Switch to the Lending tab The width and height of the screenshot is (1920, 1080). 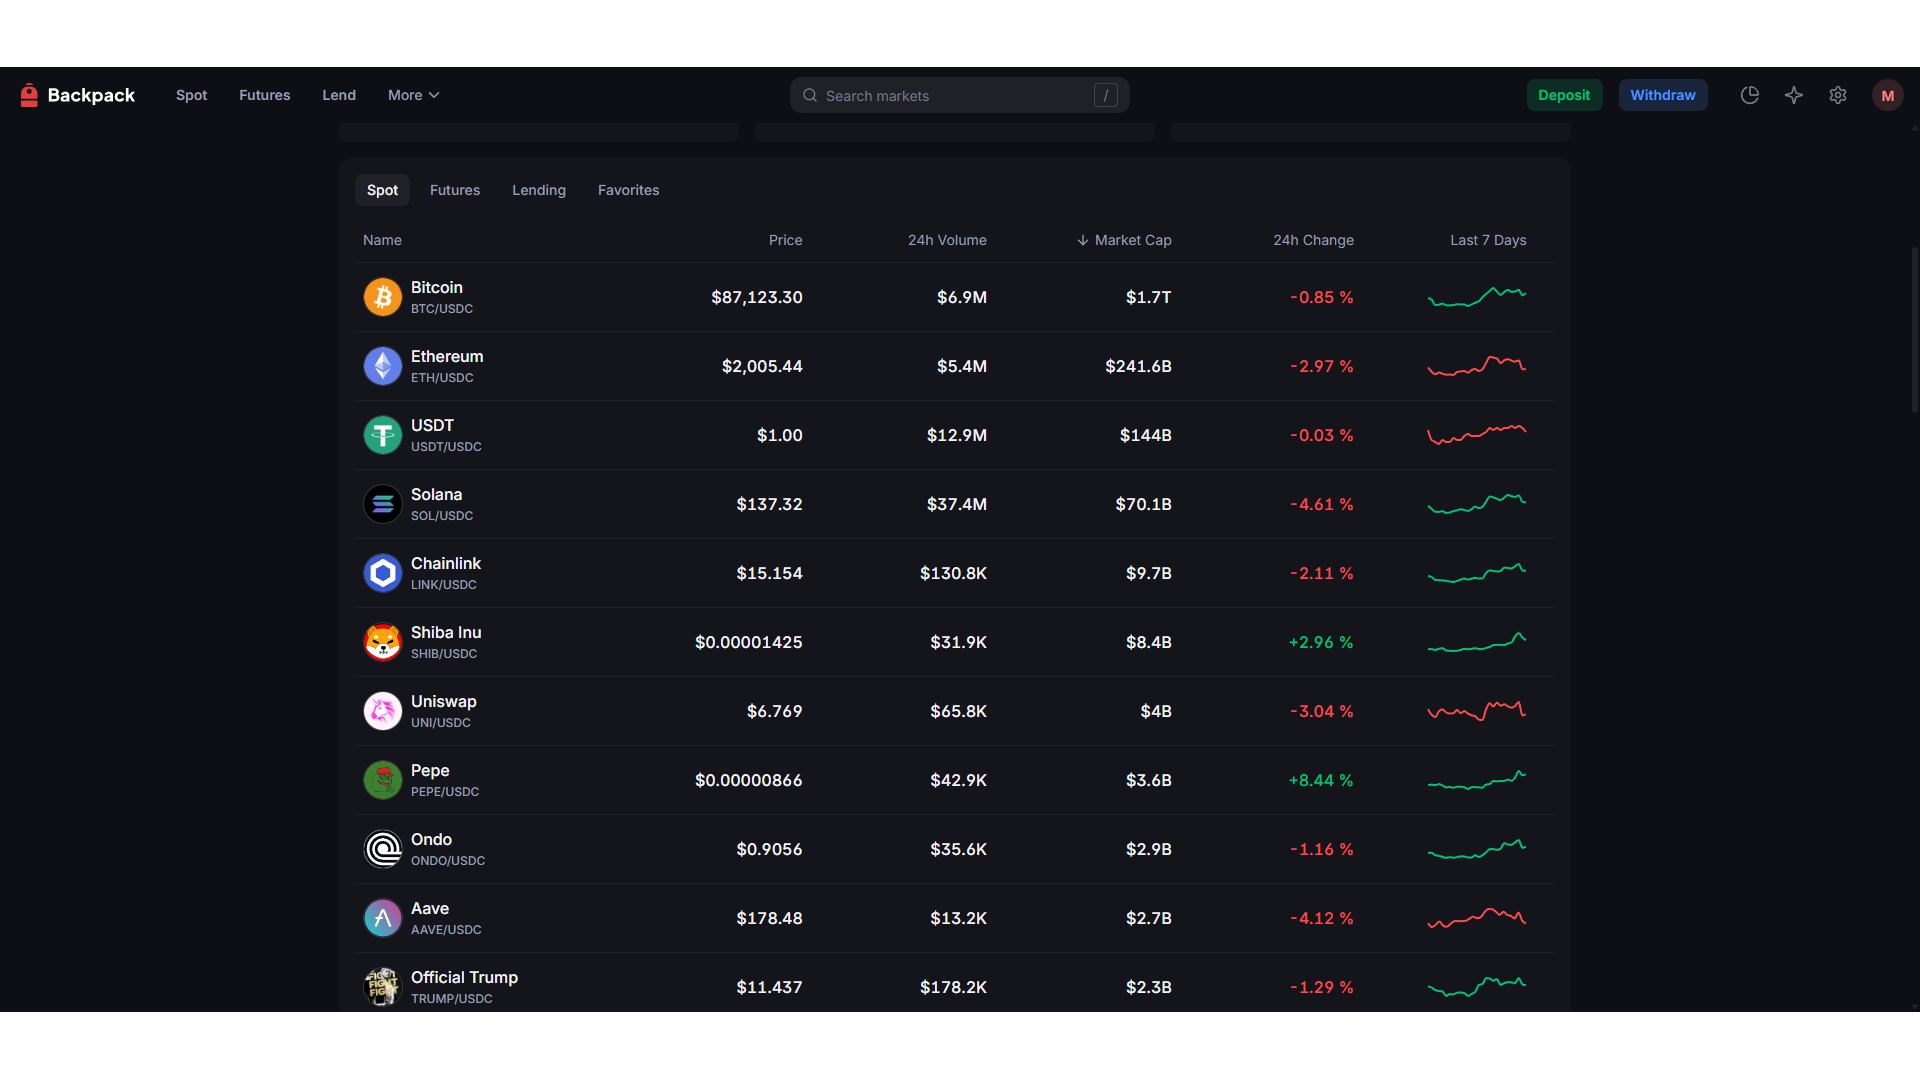pos(539,190)
